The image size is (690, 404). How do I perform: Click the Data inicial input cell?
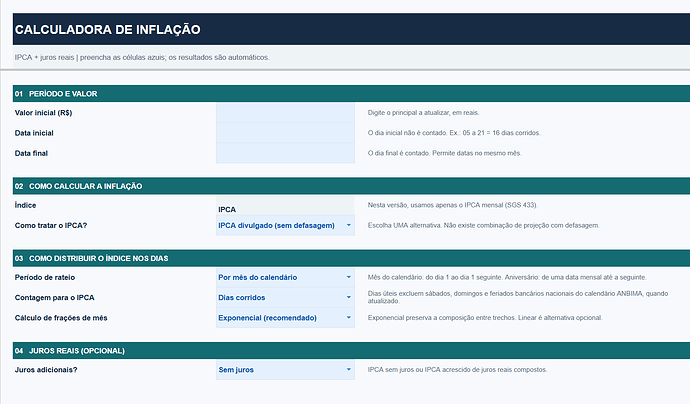[x=285, y=133]
